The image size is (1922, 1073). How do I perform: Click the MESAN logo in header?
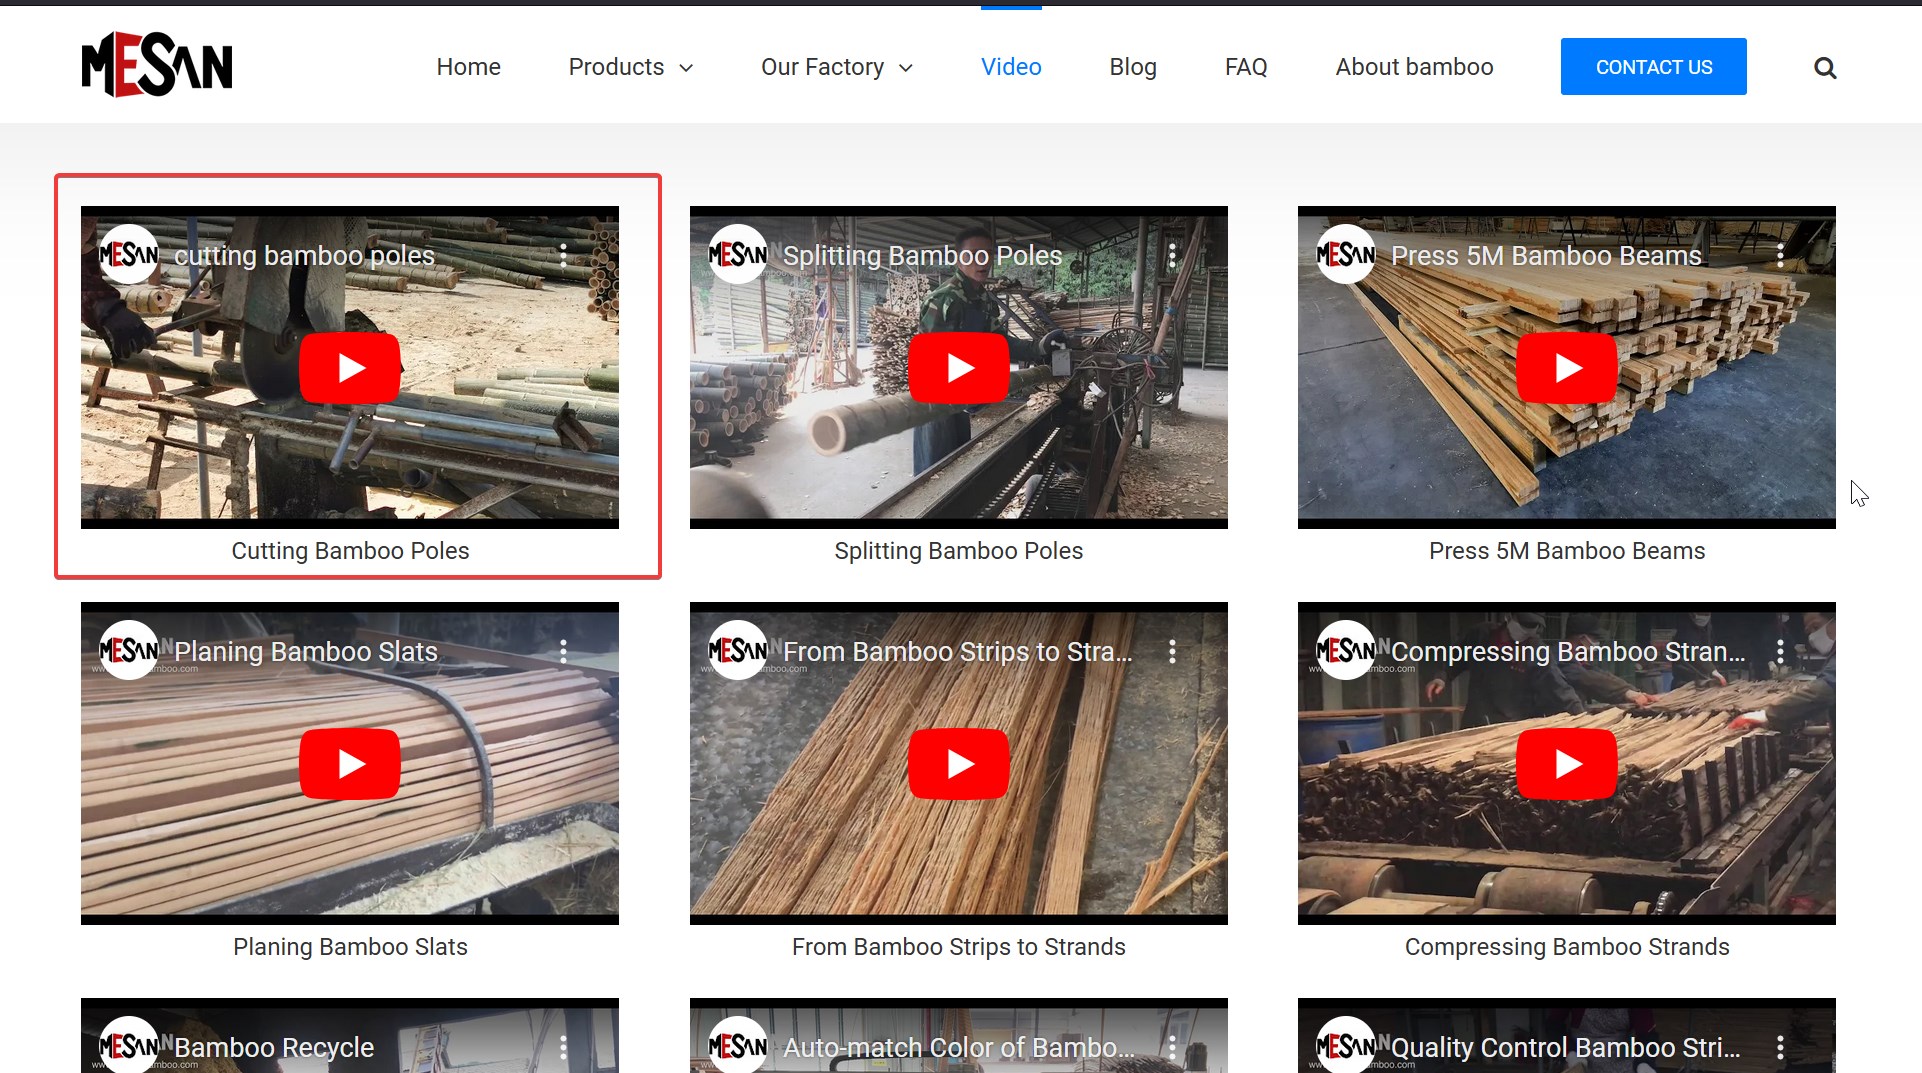click(x=157, y=65)
